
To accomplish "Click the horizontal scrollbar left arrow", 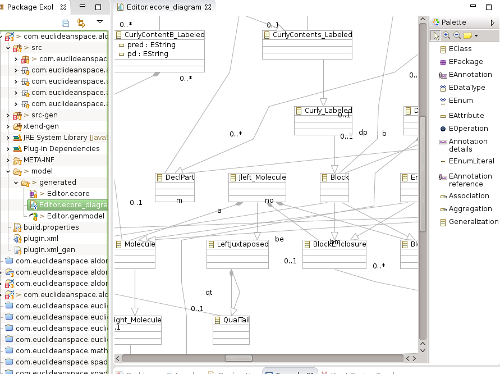I will [x=118, y=358].
